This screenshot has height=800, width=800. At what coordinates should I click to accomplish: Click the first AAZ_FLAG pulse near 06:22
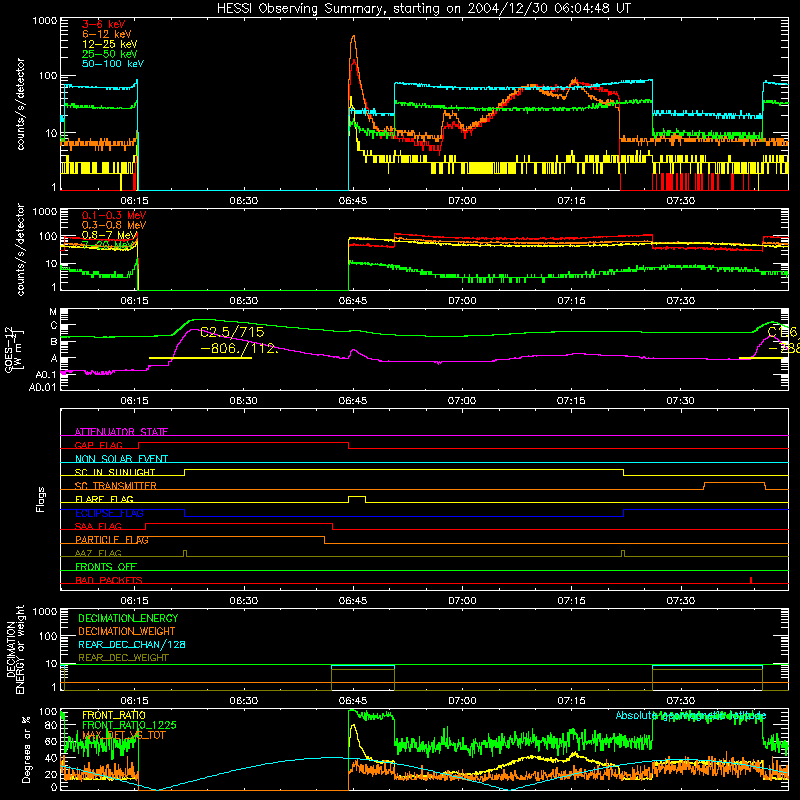(185, 553)
